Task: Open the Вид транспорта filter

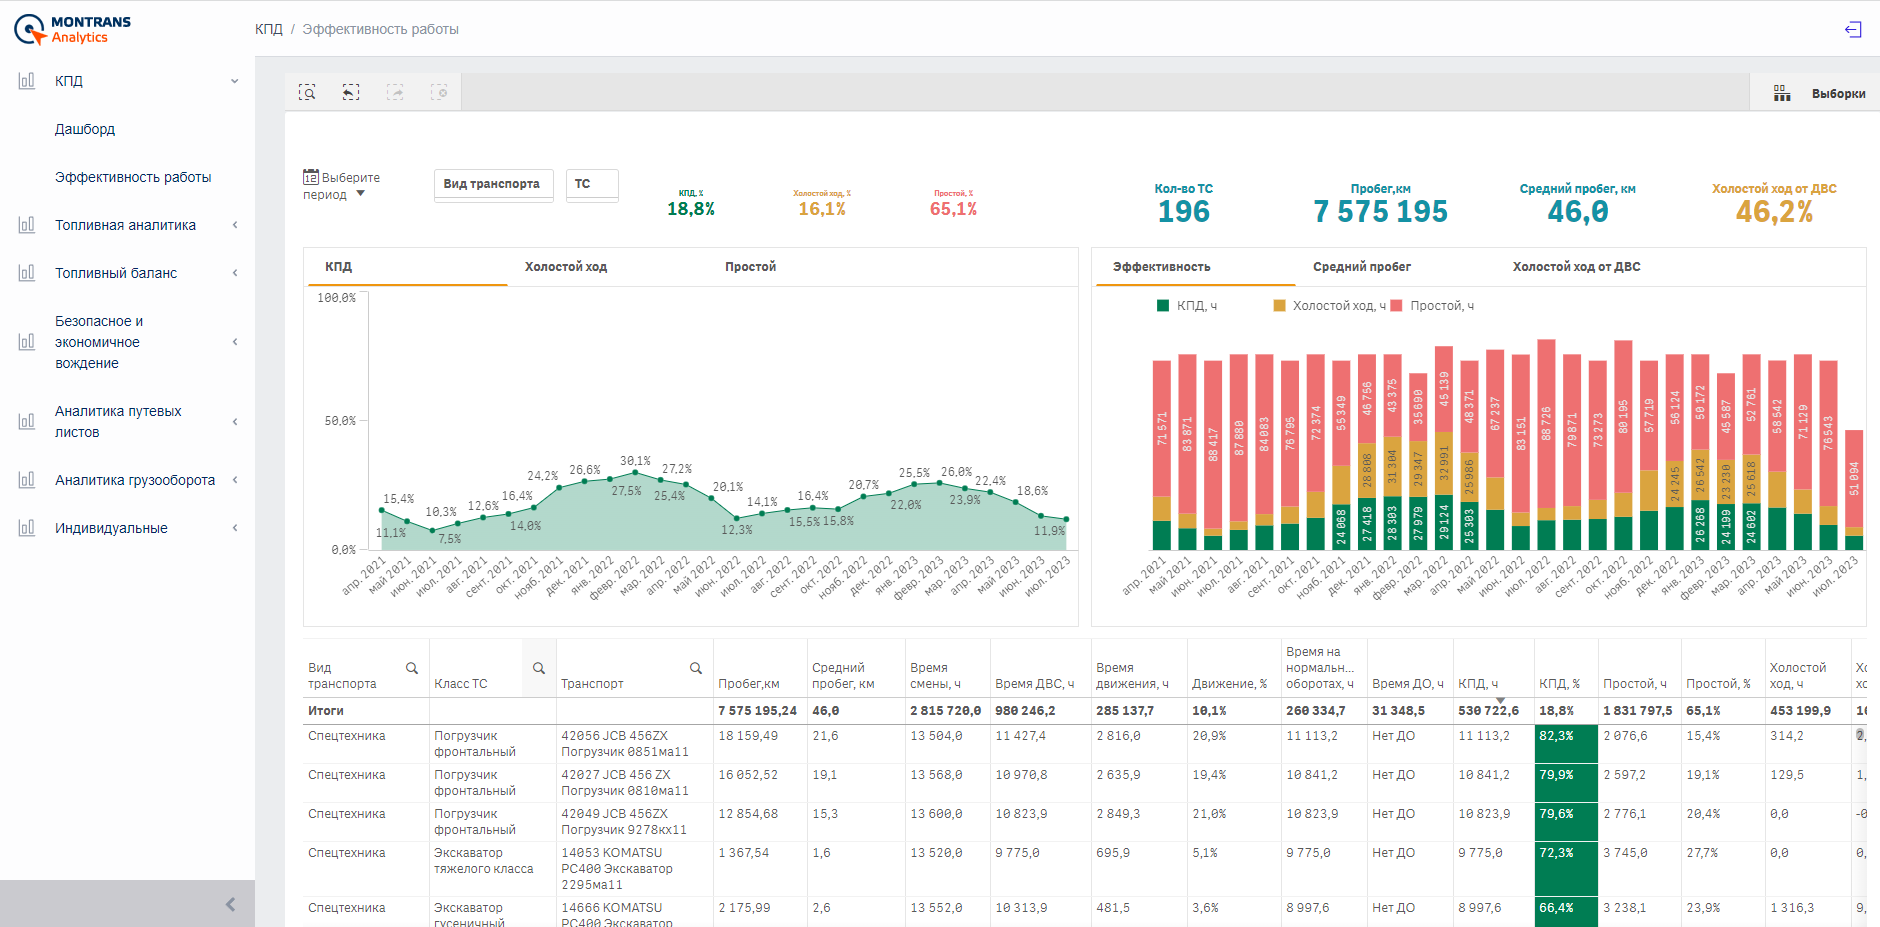Action: (494, 185)
